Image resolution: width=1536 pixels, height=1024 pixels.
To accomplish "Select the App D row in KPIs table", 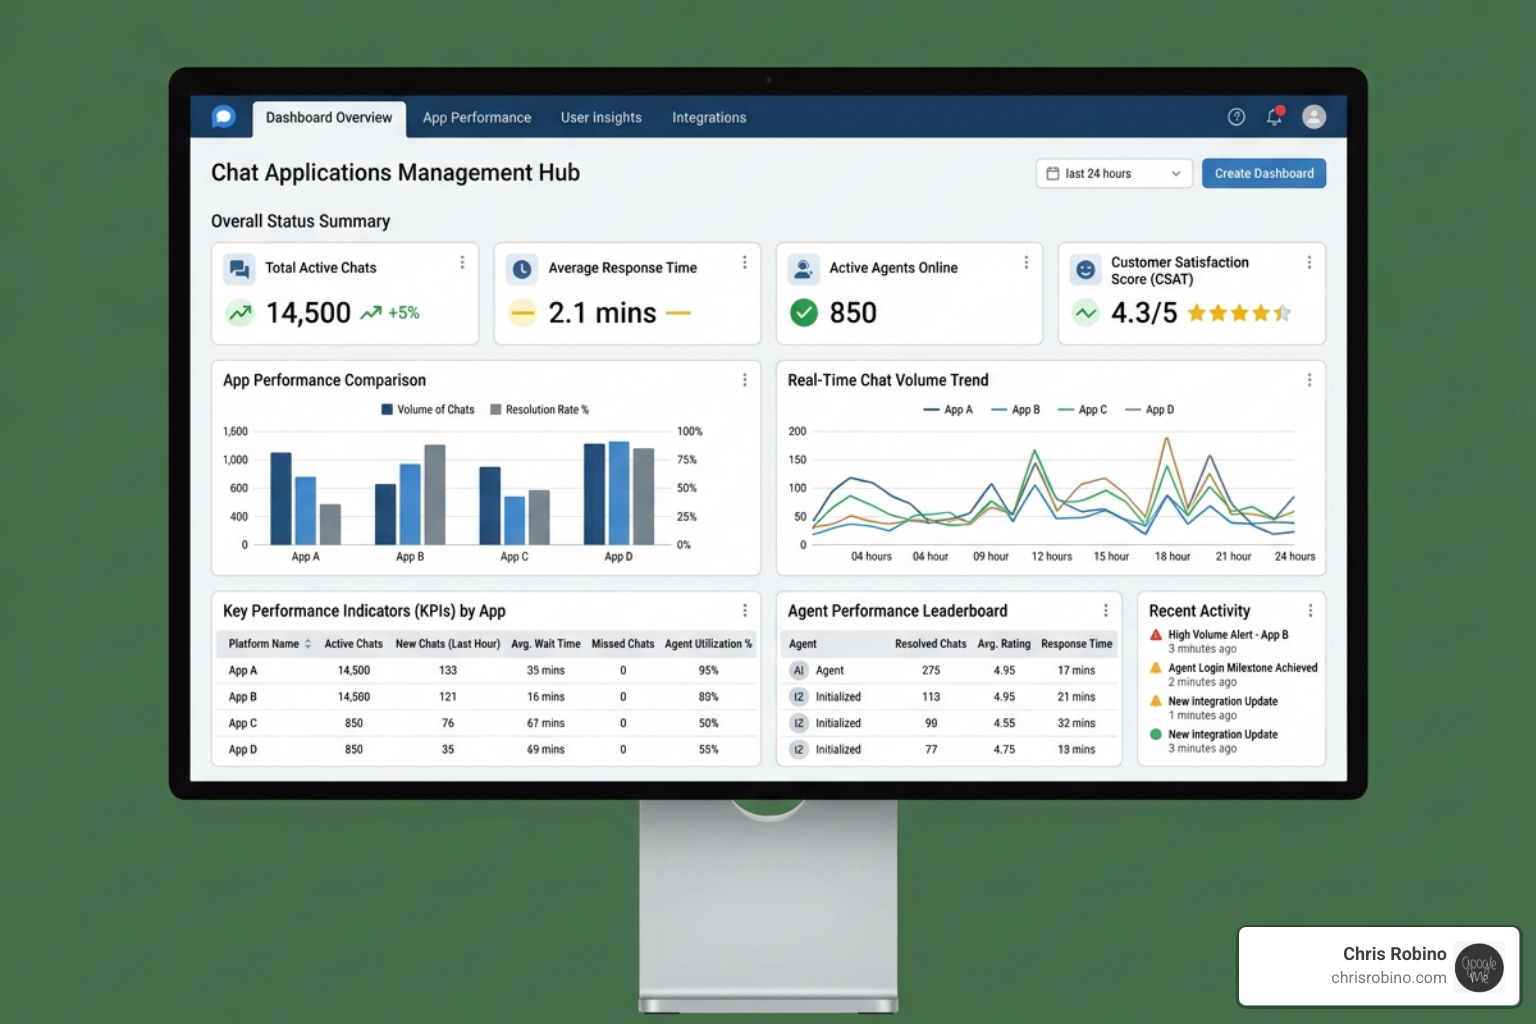I will (x=486, y=749).
